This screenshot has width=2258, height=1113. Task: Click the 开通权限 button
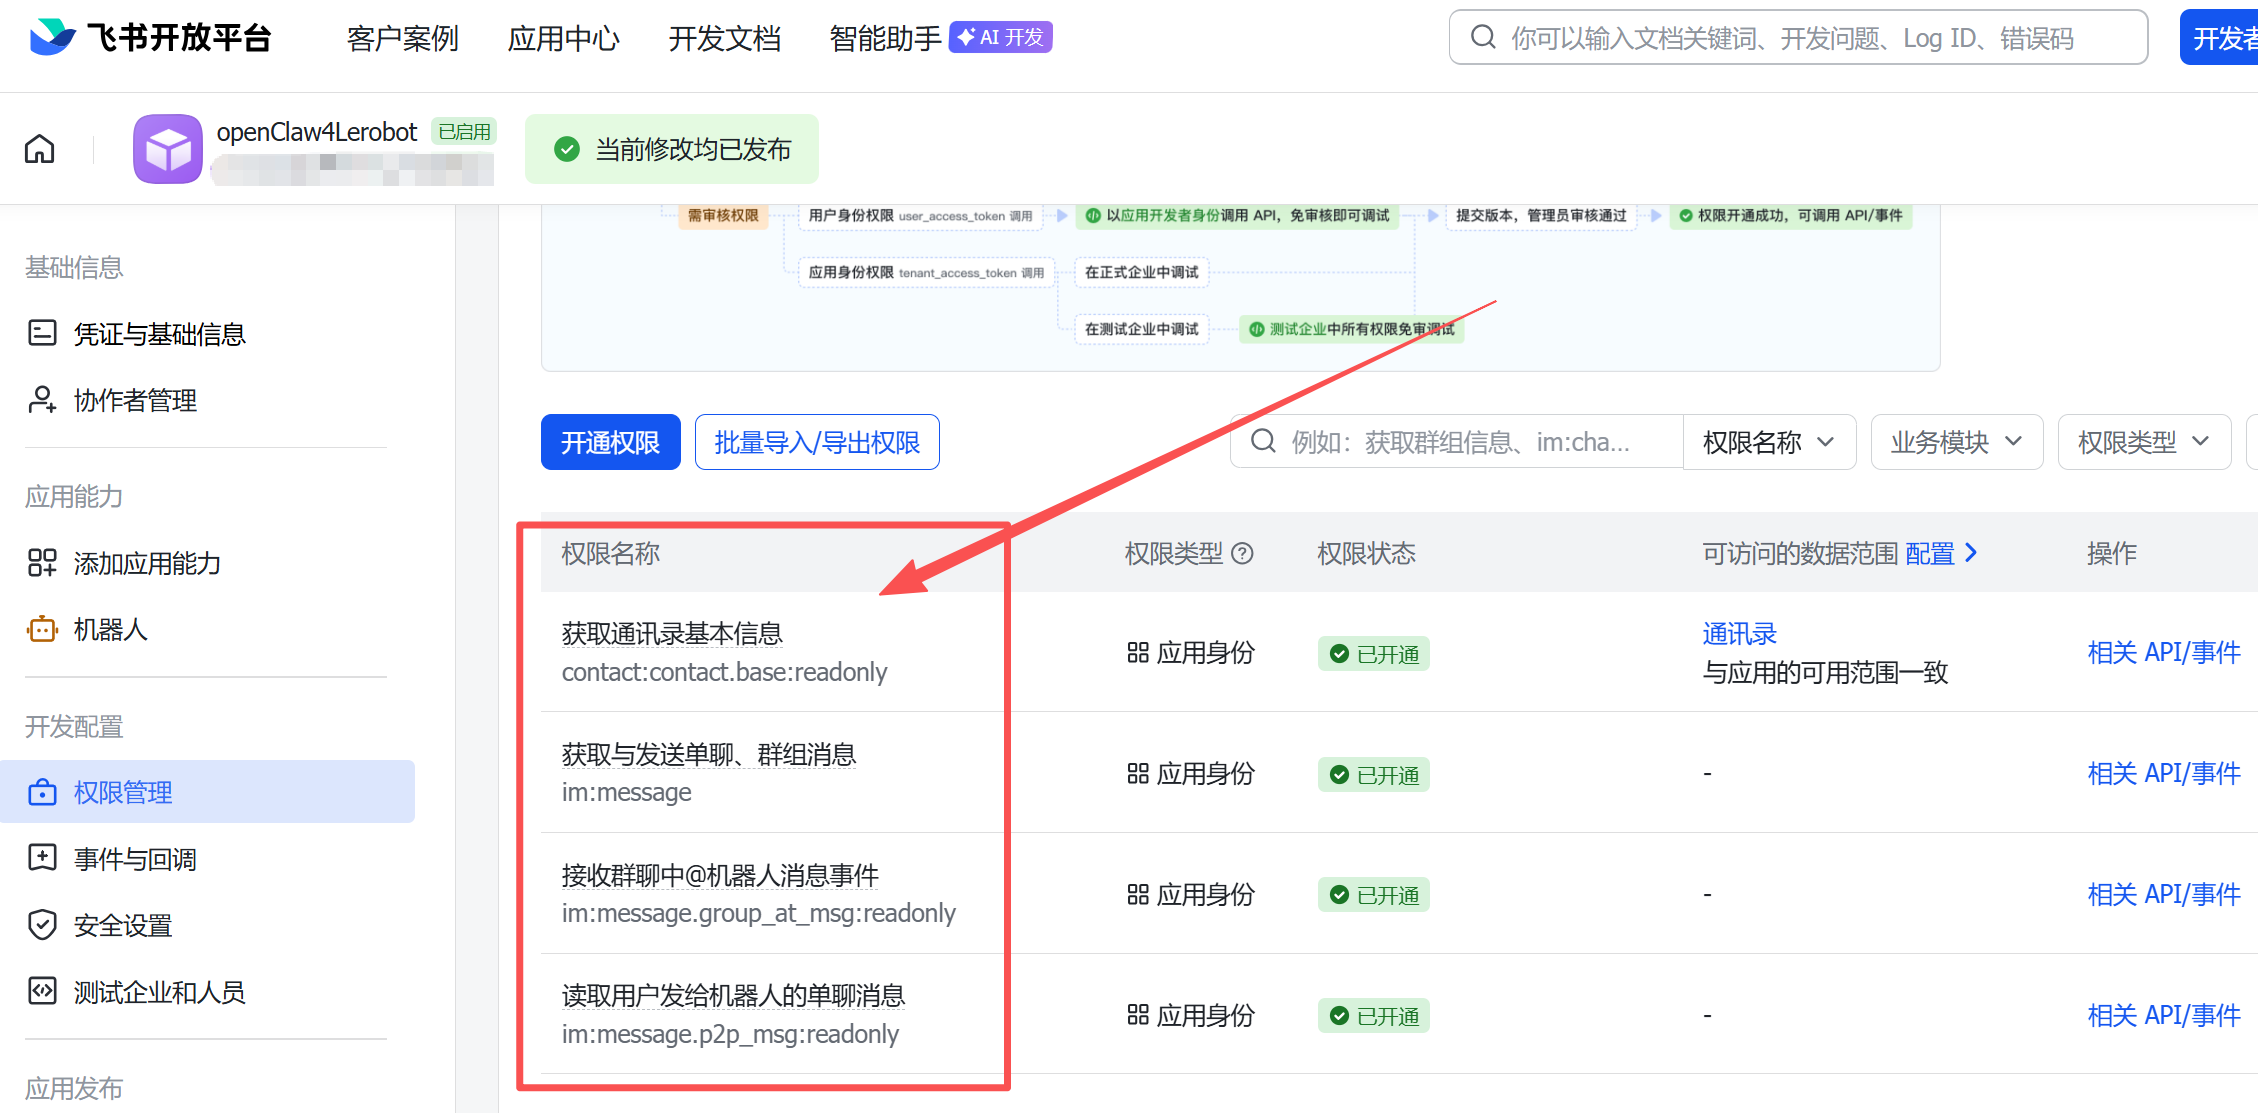(x=610, y=442)
